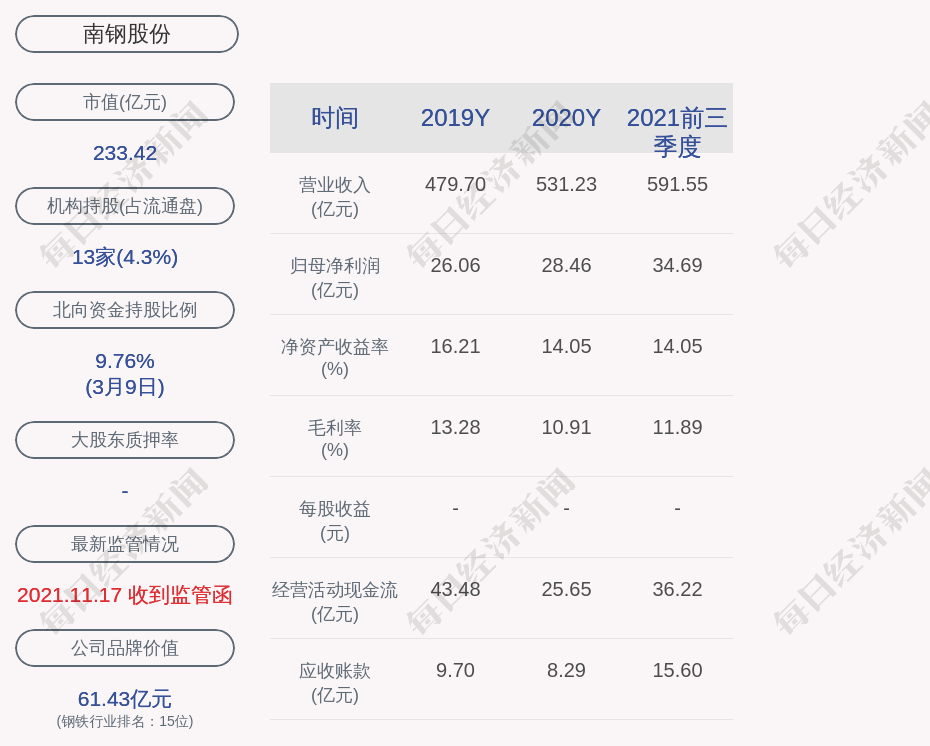Select the 大股东质押率 pill

[x=125, y=439]
